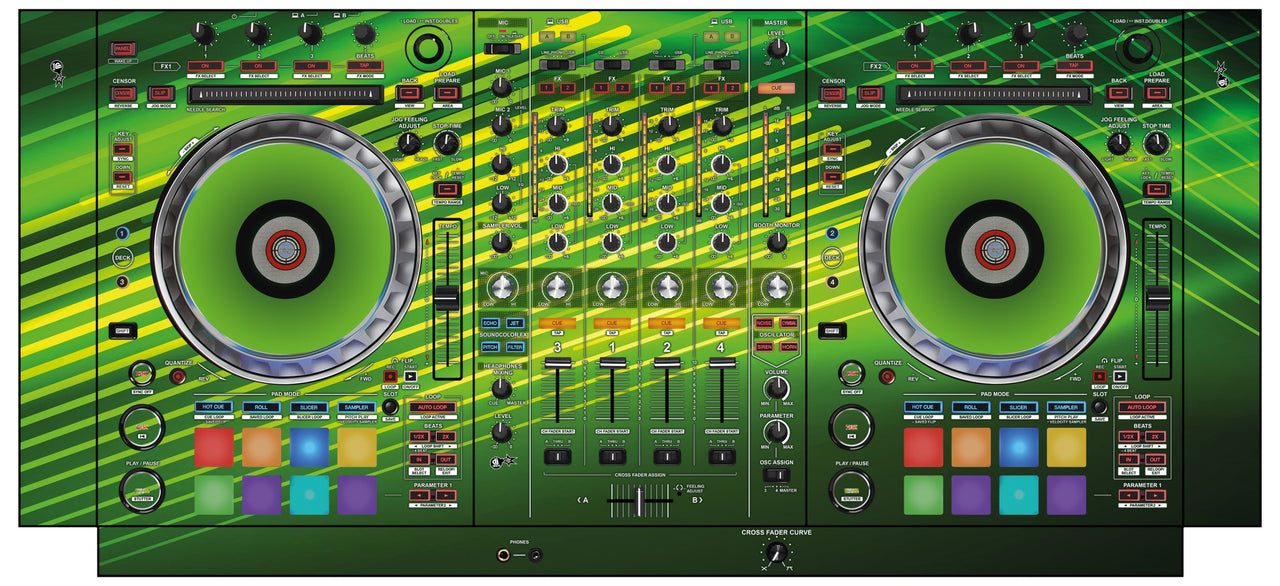This screenshot has height=586, width=1280.
Task: Click the left deck PLAY/PAUSE button
Action: 141,489
